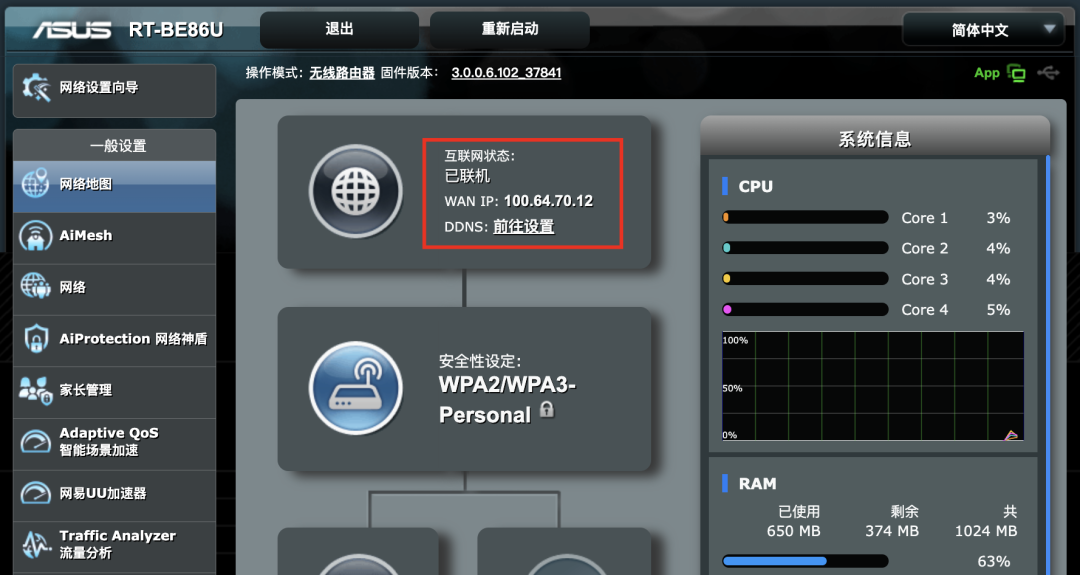
Task: Click the 网络 globe sidebar icon
Action: pos(35,286)
